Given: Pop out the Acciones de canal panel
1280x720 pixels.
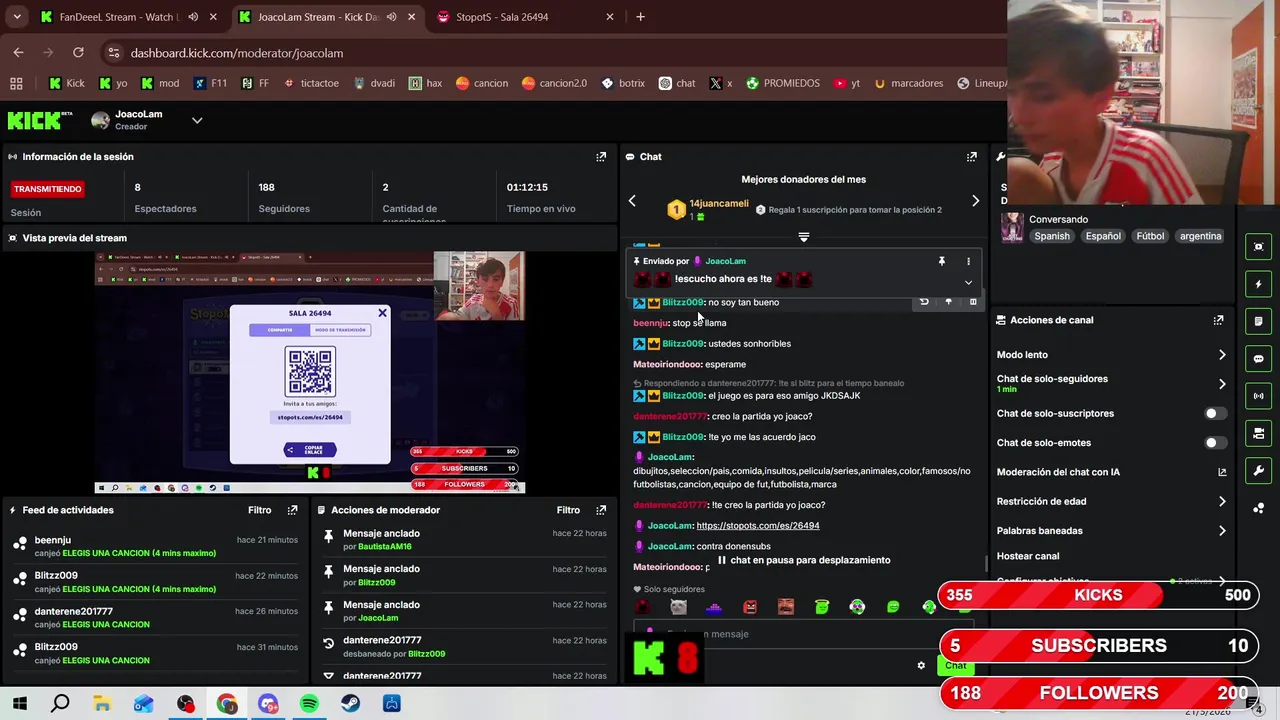Looking at the screenshot, I should pos(1218,320).
